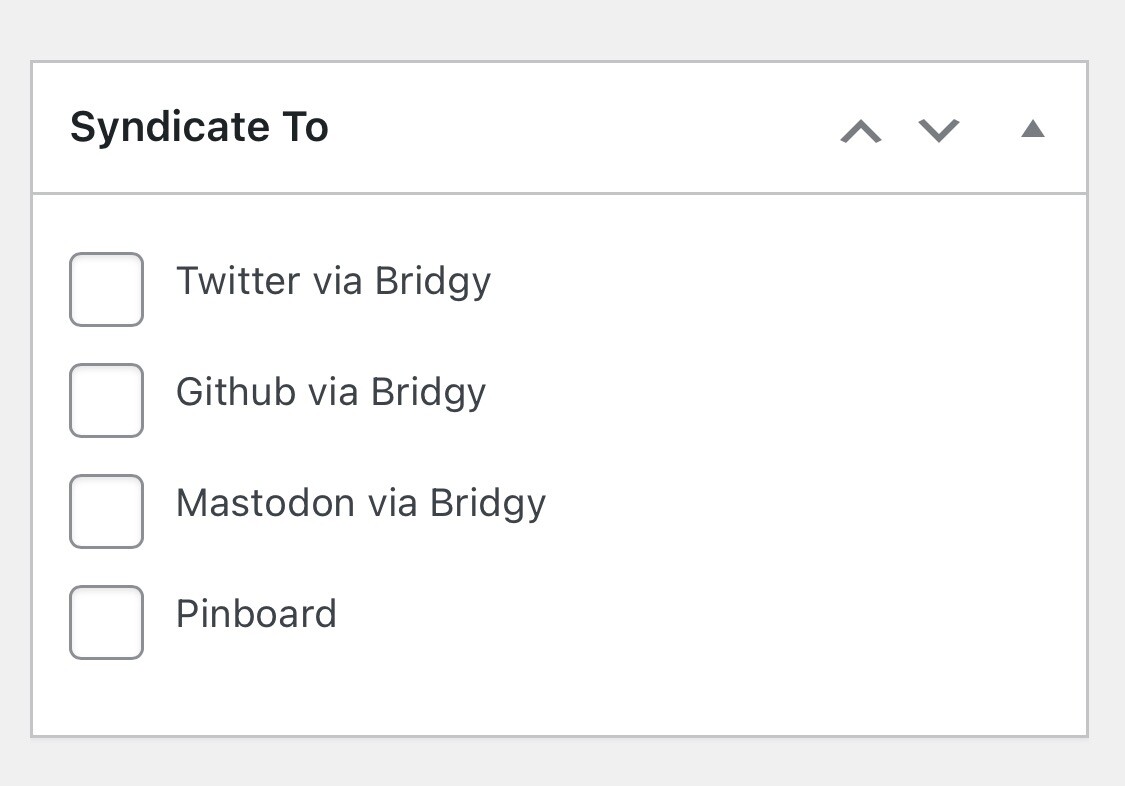Click empty panel area below Pinboard option
Image resolution: width=1125 pixels, height=786 pixels.
tap(560, 695)
